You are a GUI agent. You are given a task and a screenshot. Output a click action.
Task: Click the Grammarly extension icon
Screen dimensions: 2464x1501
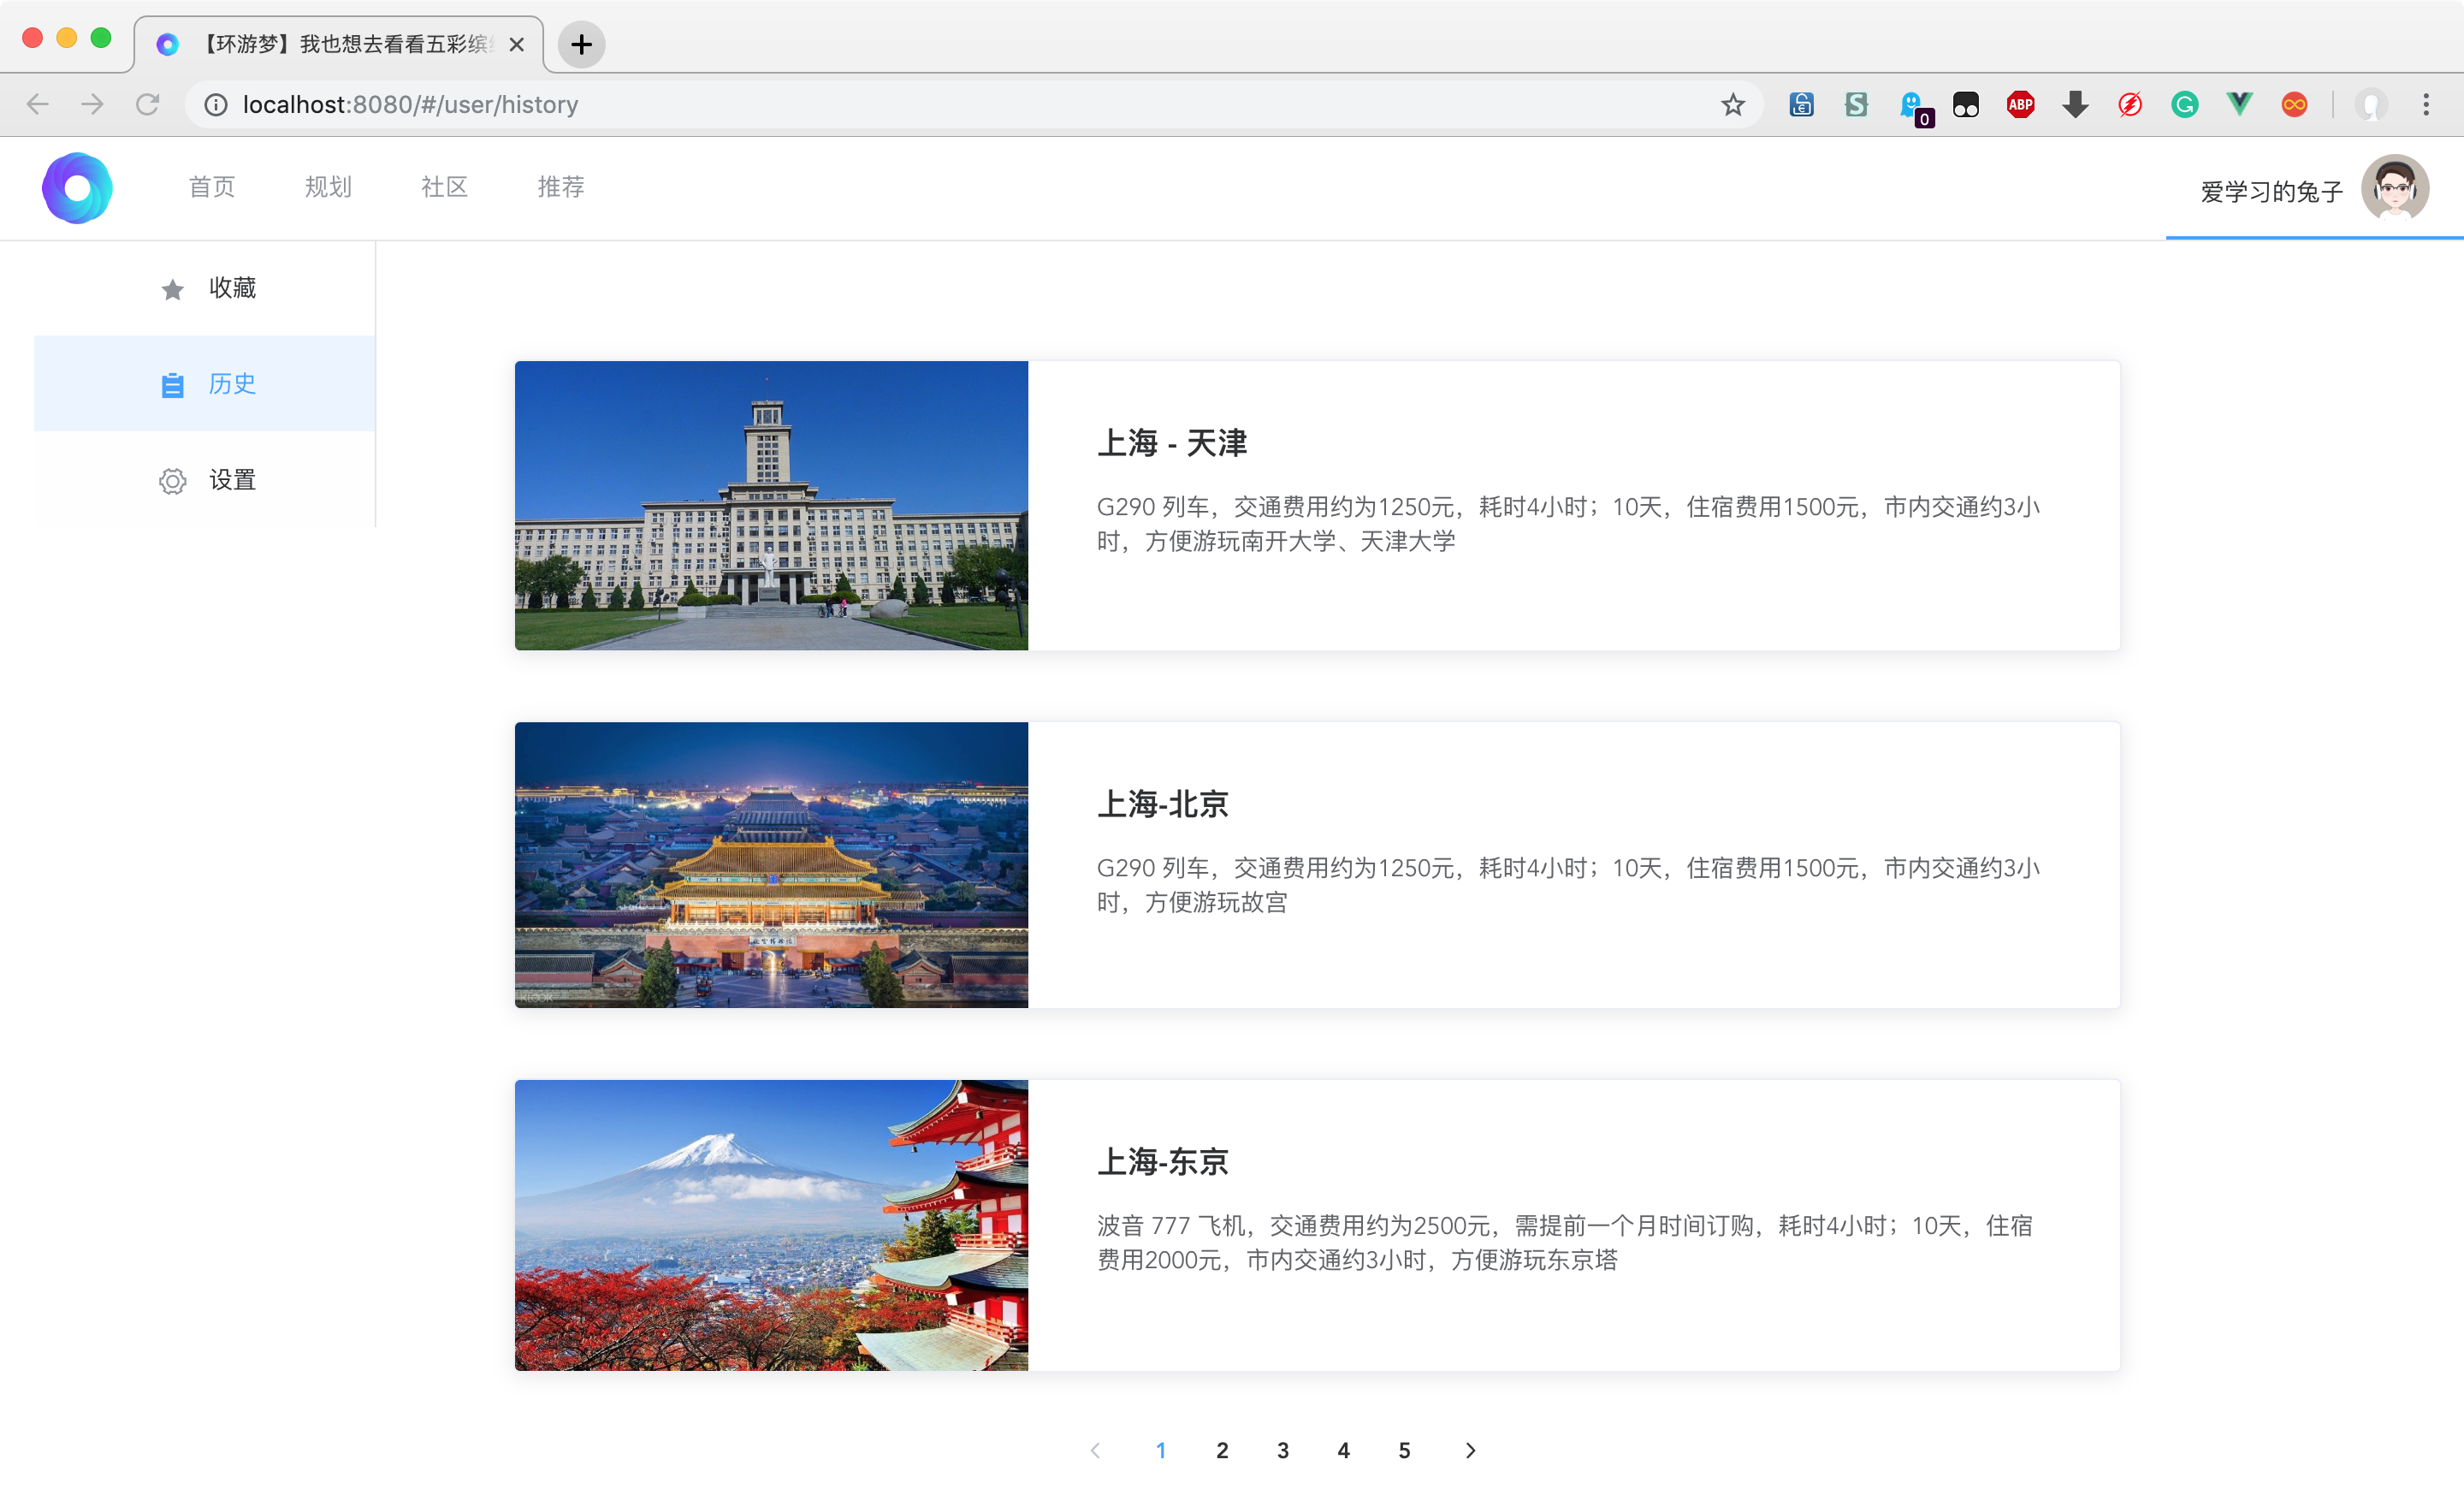coord(2184,105)
